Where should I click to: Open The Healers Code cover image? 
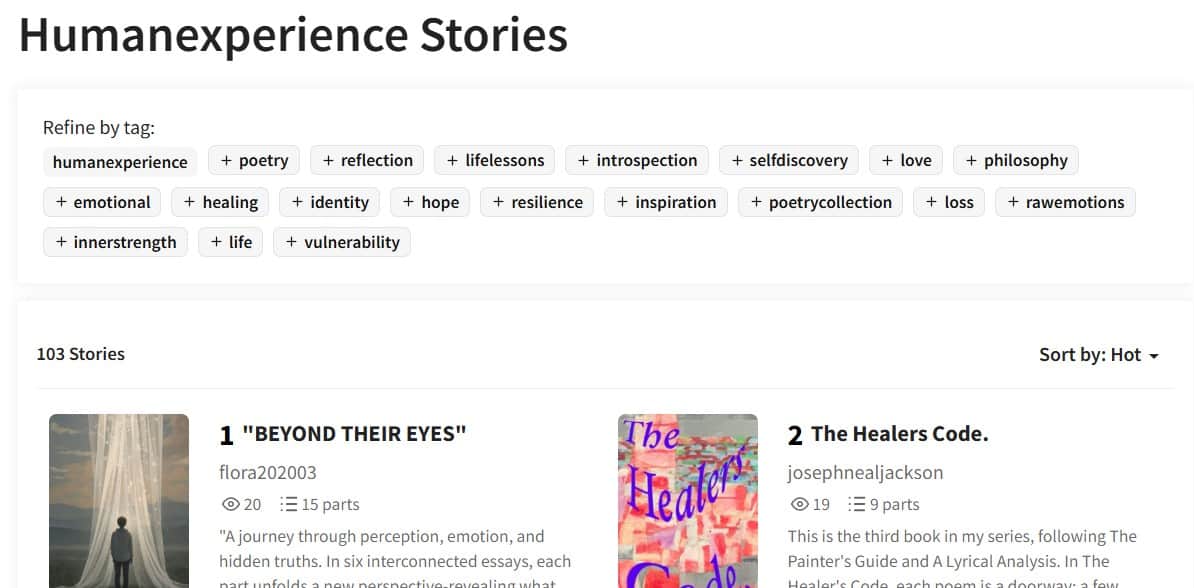click(x=688, y=500)
